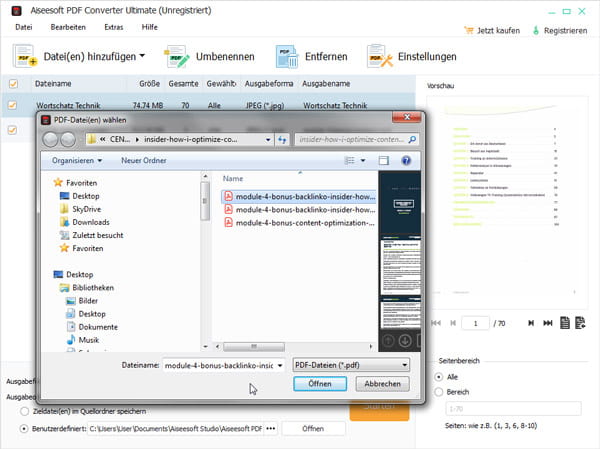Click the export pages icon in preview
600x449 pixels.
pos(580,323)
